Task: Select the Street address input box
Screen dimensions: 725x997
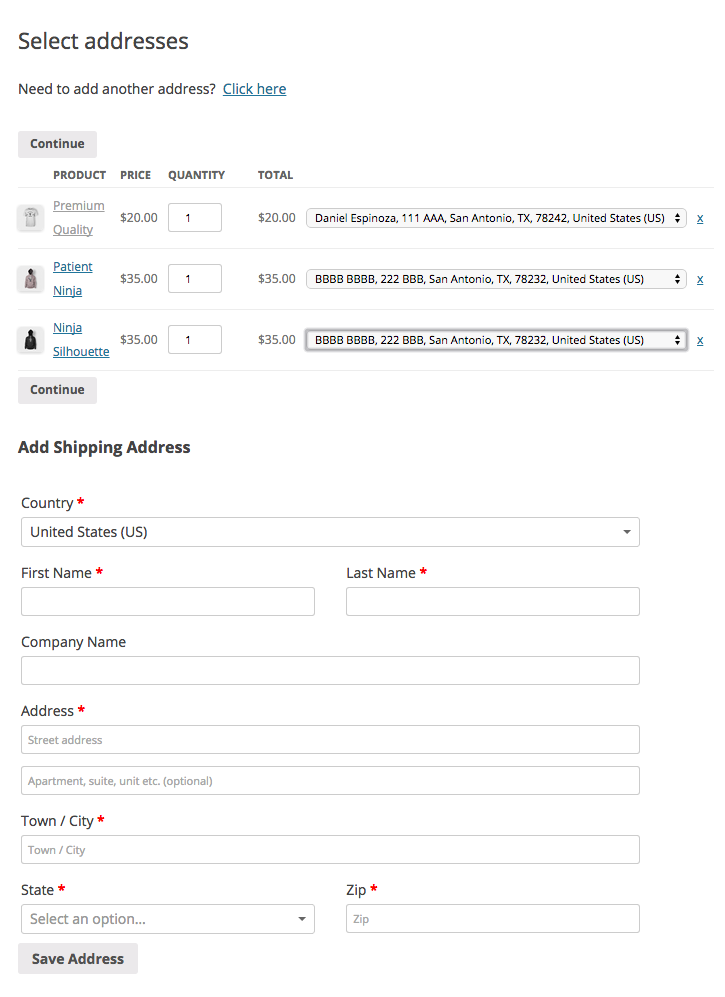Action: (330, 740)
